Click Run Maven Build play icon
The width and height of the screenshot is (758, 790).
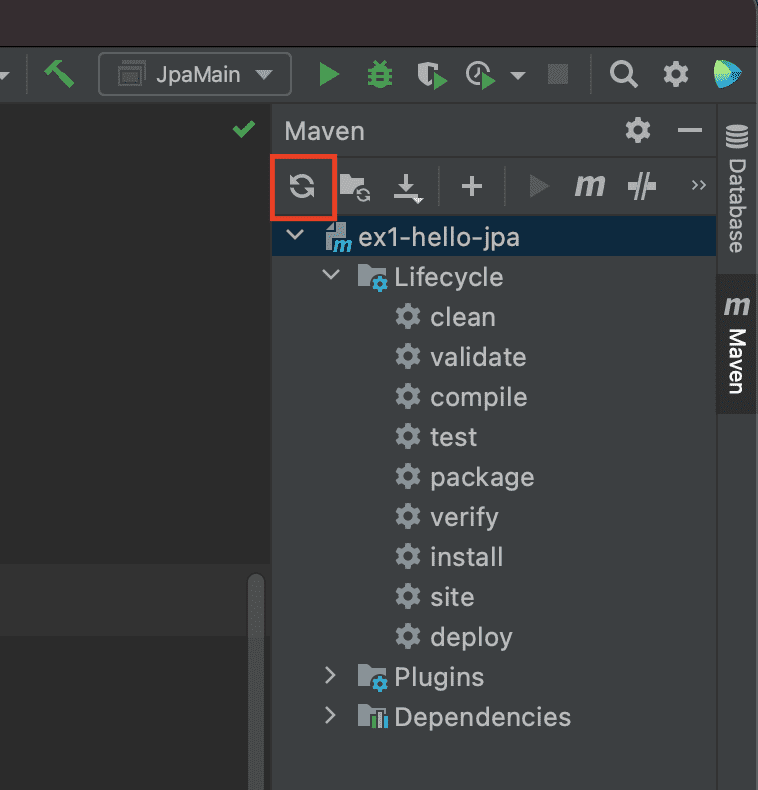[x=539, y=186]
